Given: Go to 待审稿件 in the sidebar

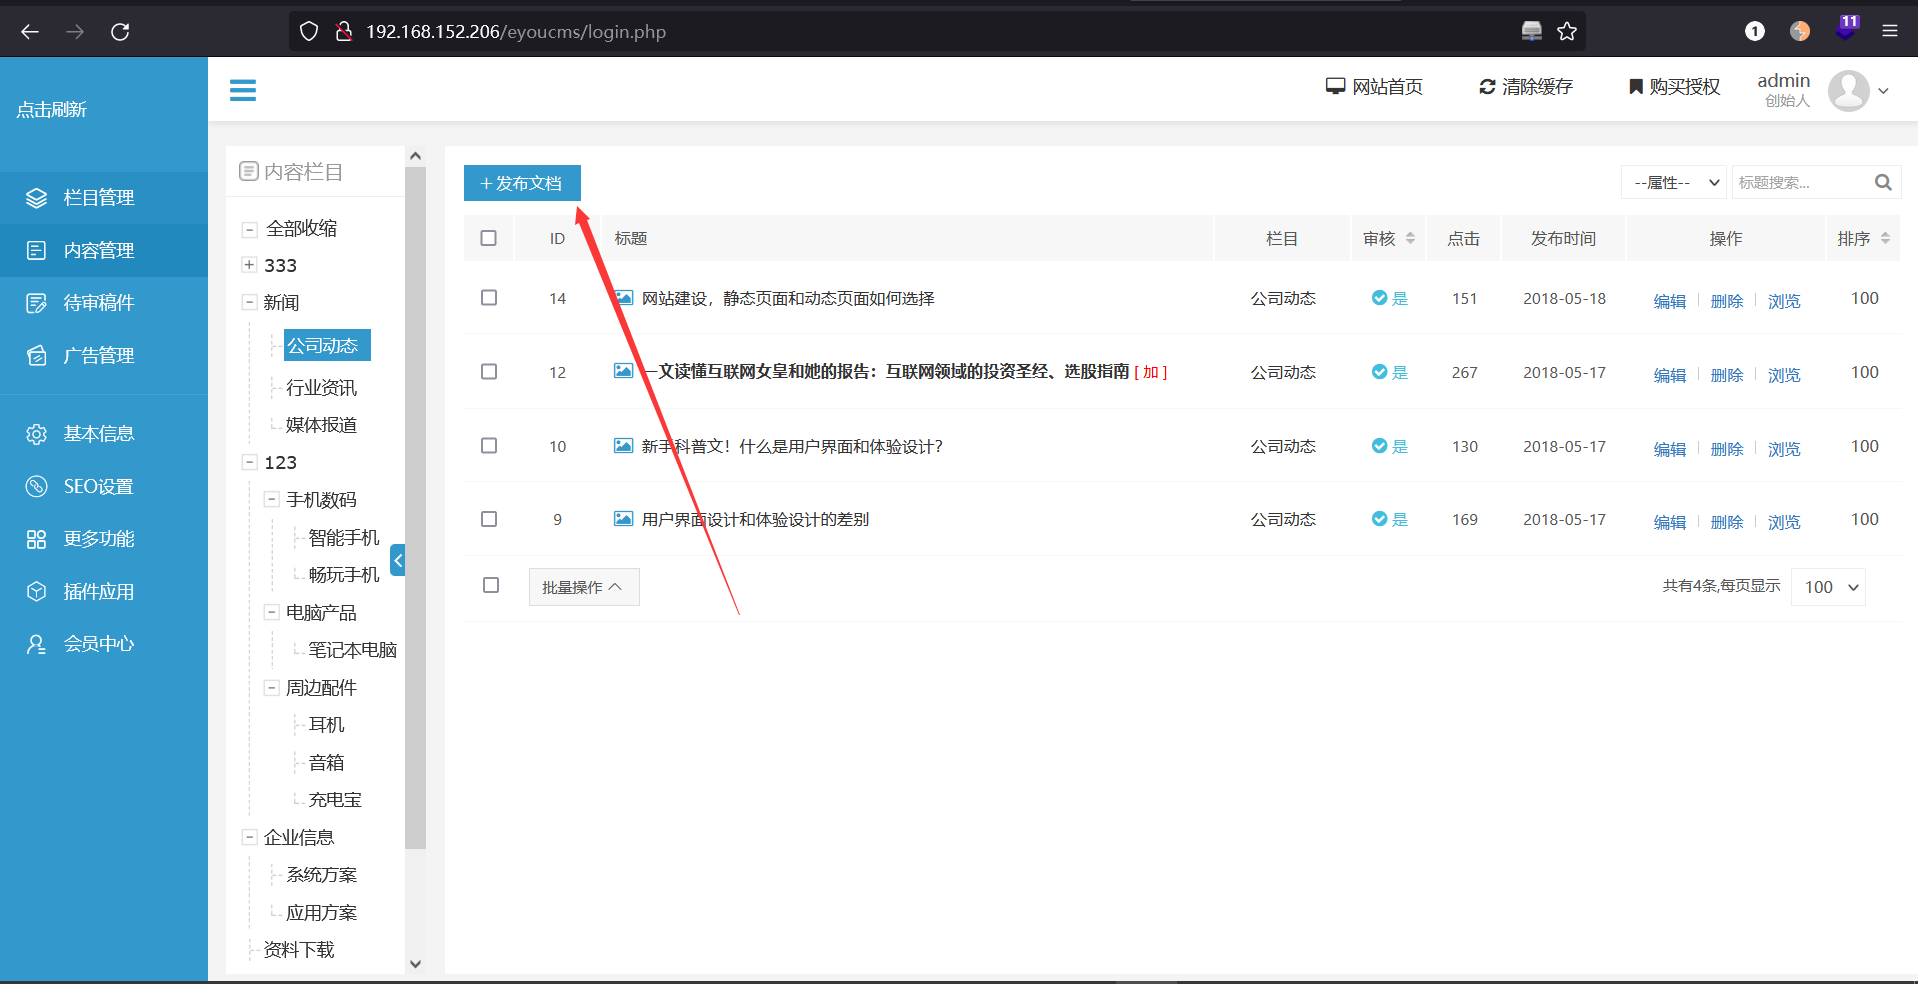Looking at the screenshot, I should 104,303.
